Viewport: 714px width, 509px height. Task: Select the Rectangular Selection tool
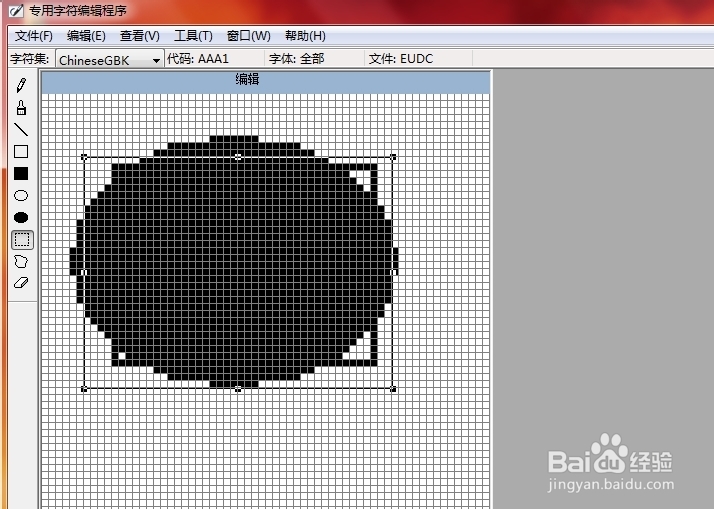click(x=22, y=239)
